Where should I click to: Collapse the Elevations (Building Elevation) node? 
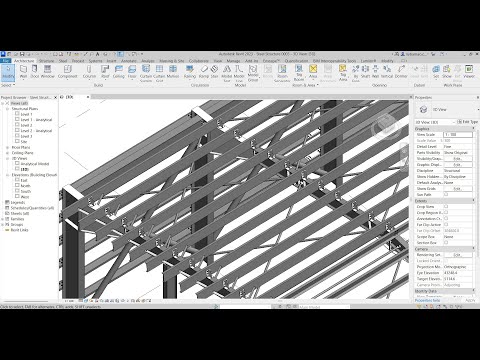pos(8,175)
